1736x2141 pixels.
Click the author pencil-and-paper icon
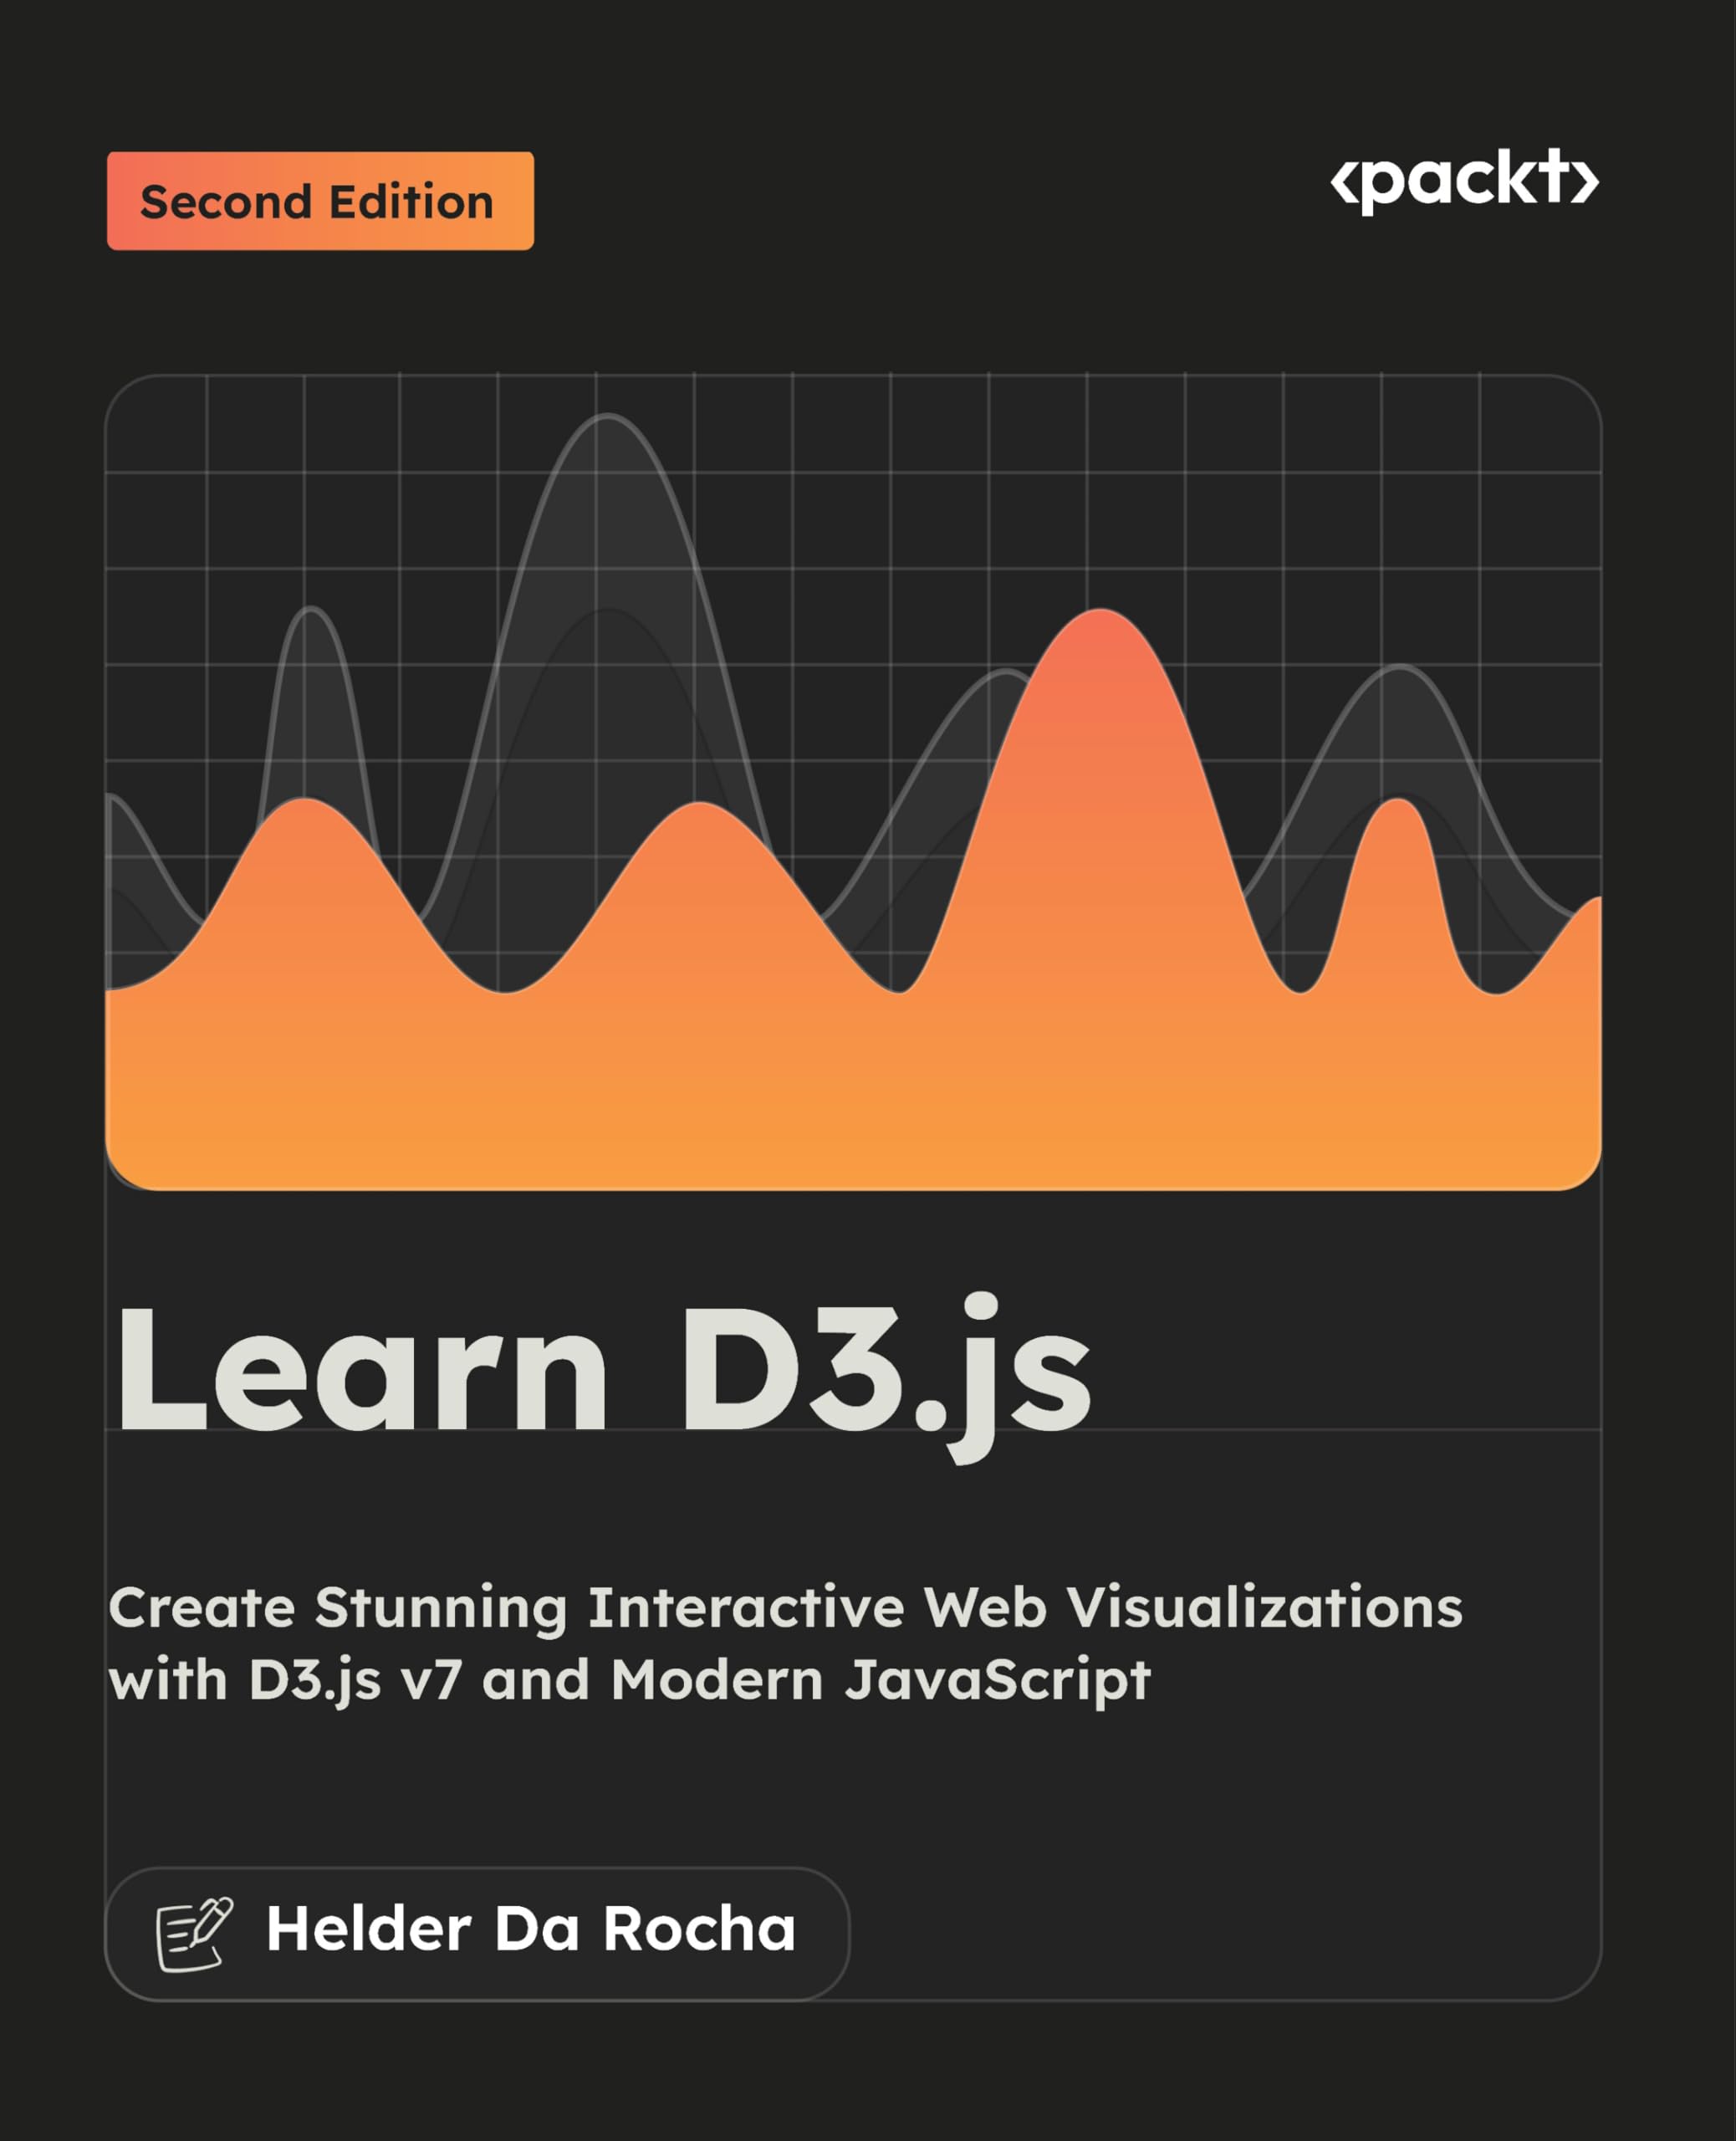pos(194,1934)
